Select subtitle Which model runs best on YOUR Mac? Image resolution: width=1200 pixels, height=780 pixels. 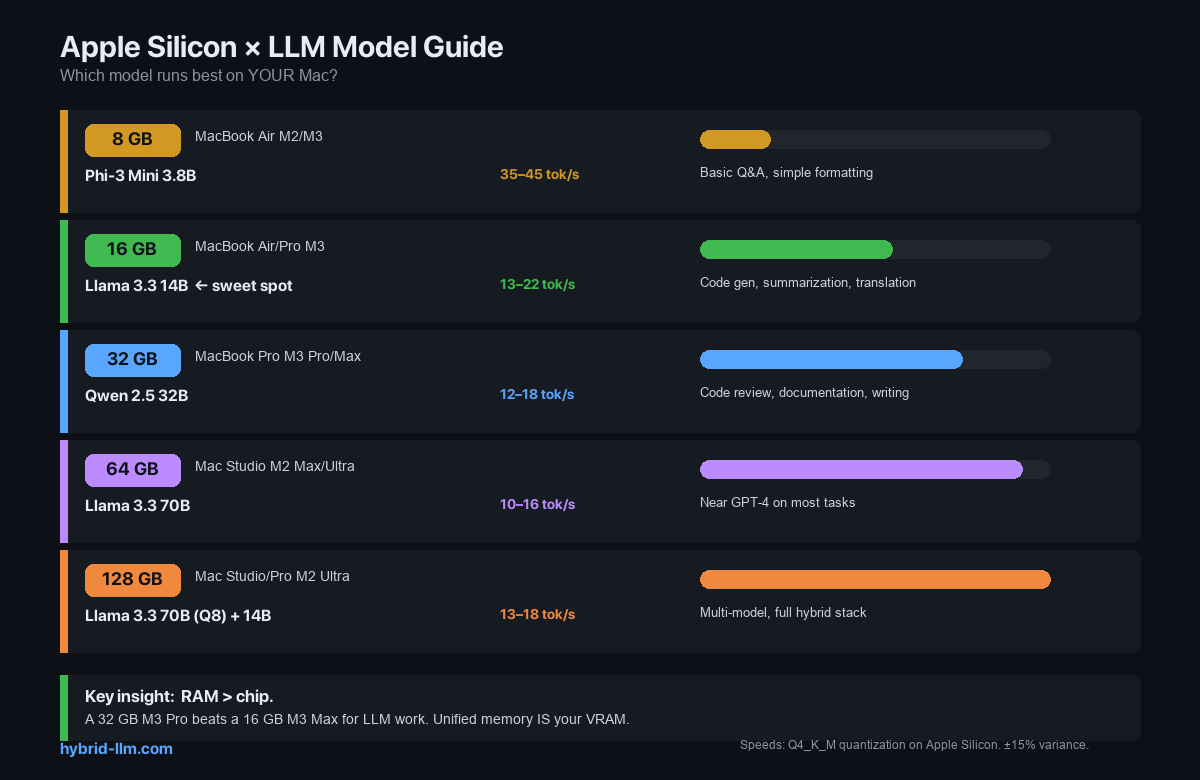pyautogui.click(x=199, y=76)
